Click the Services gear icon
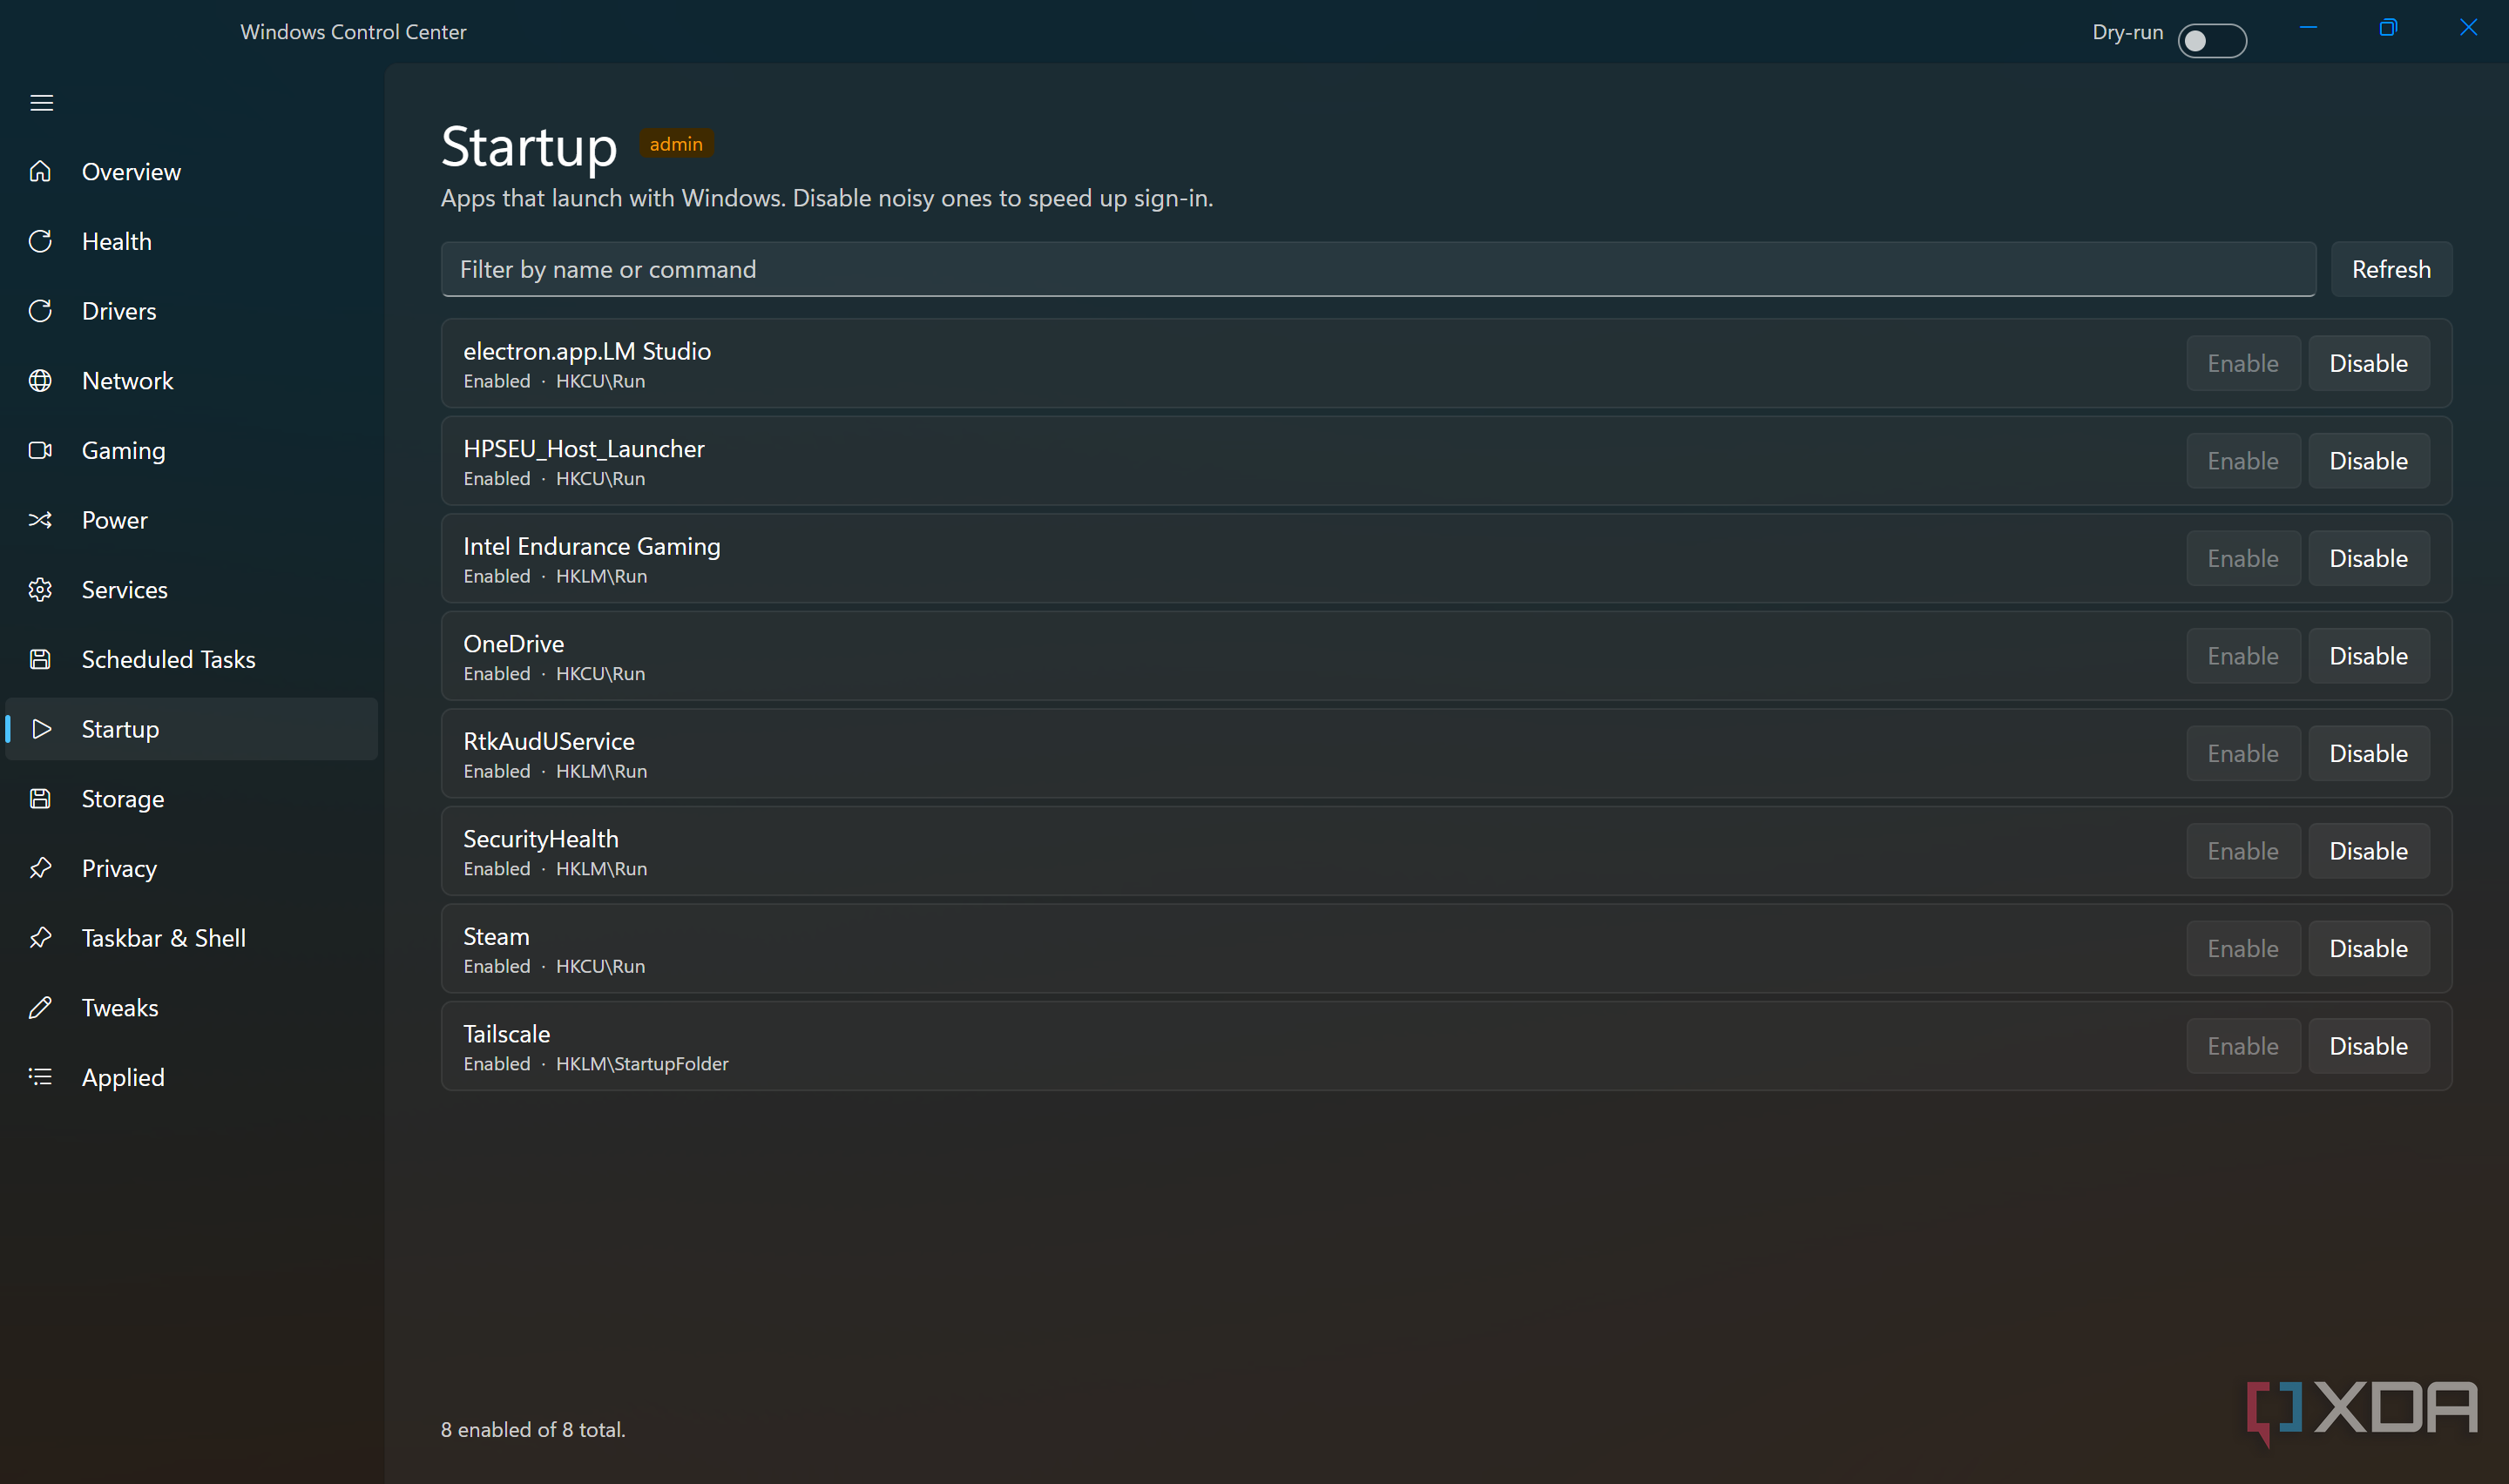This screenshot has height=1484, width=2509. click(x=40, y=590)
